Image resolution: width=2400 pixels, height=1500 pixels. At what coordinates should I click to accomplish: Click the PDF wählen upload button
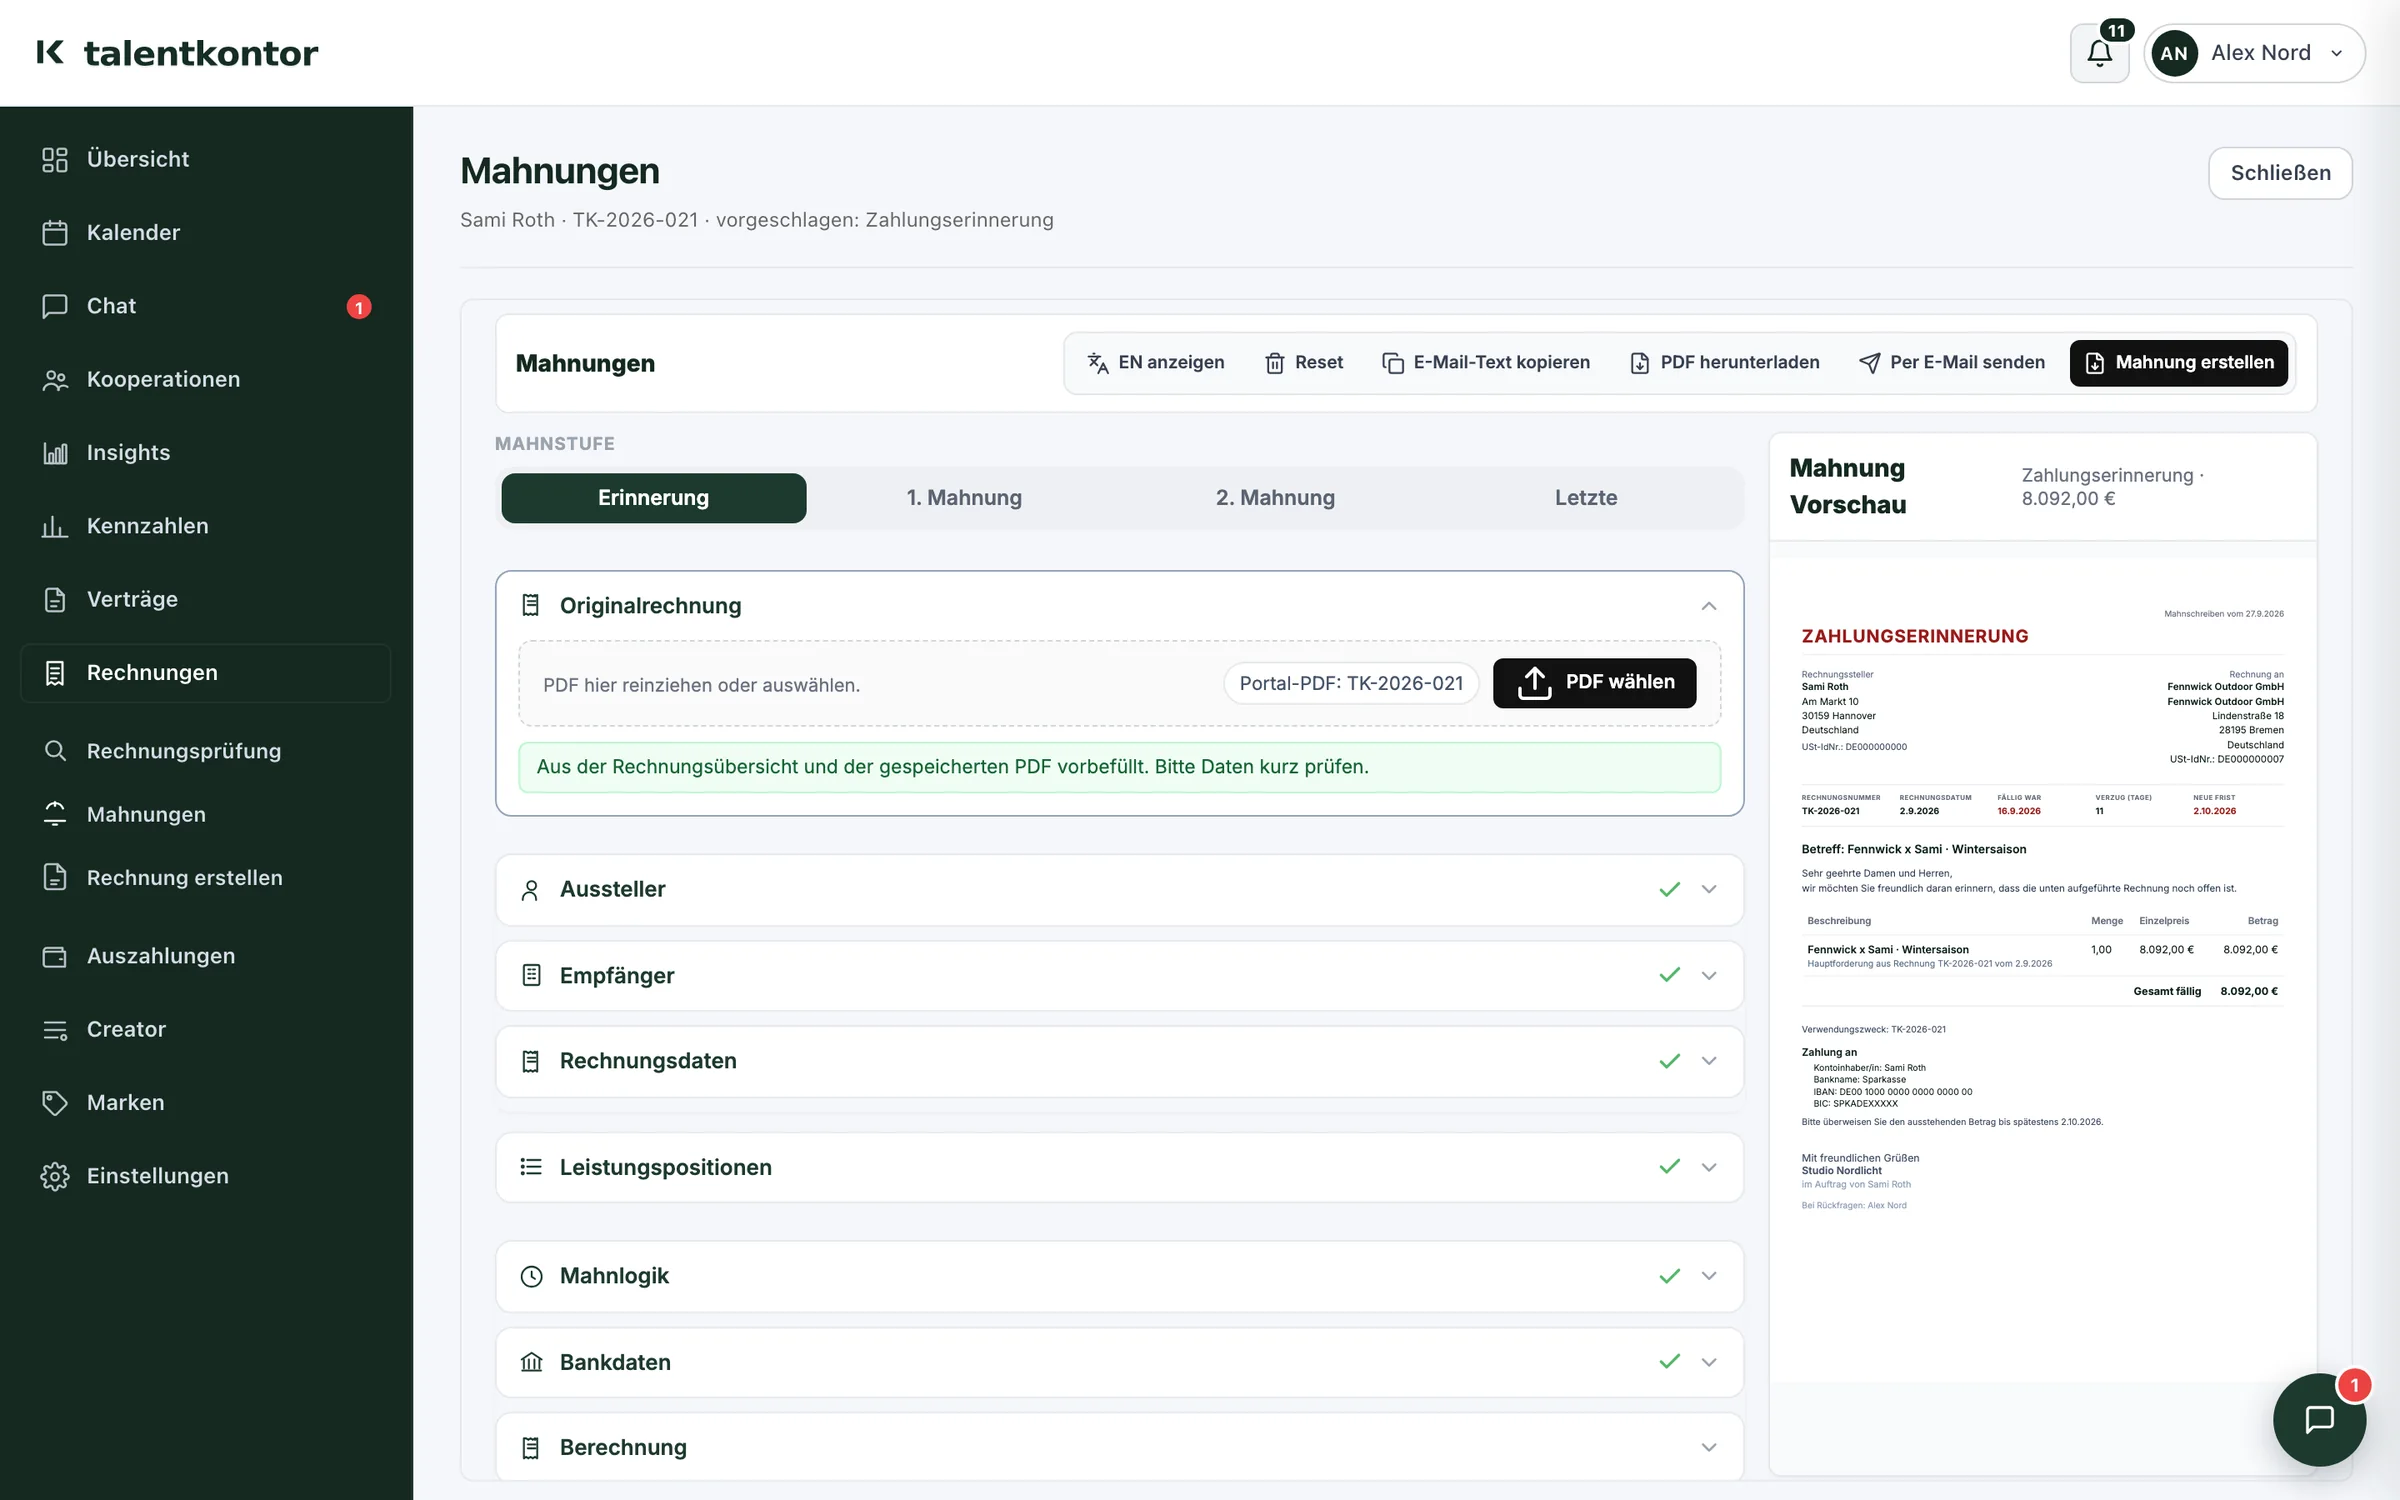pos(1594,683)
